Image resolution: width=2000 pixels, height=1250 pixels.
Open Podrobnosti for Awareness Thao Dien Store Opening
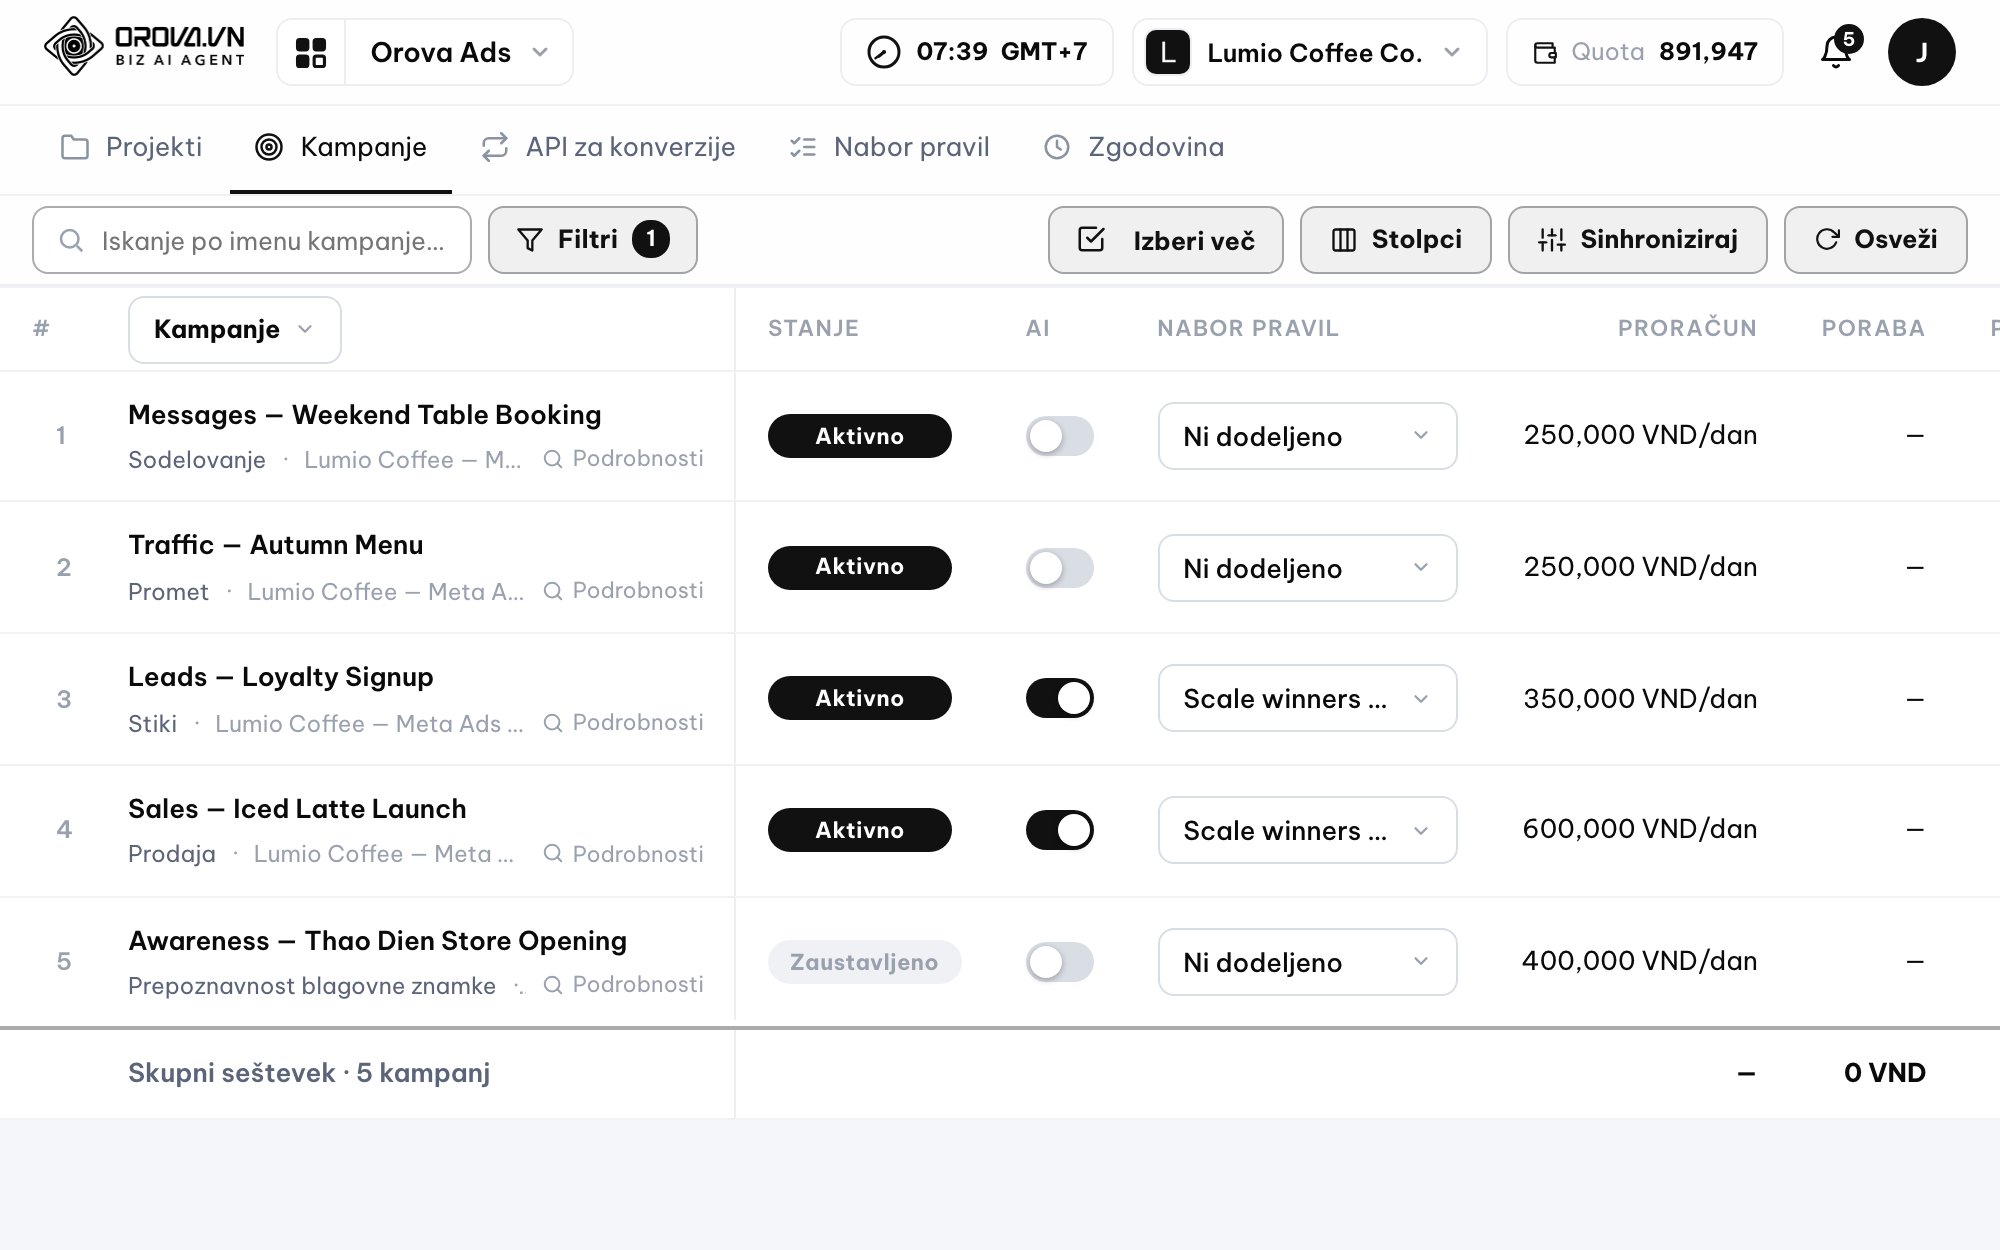[x=623, y=985]
